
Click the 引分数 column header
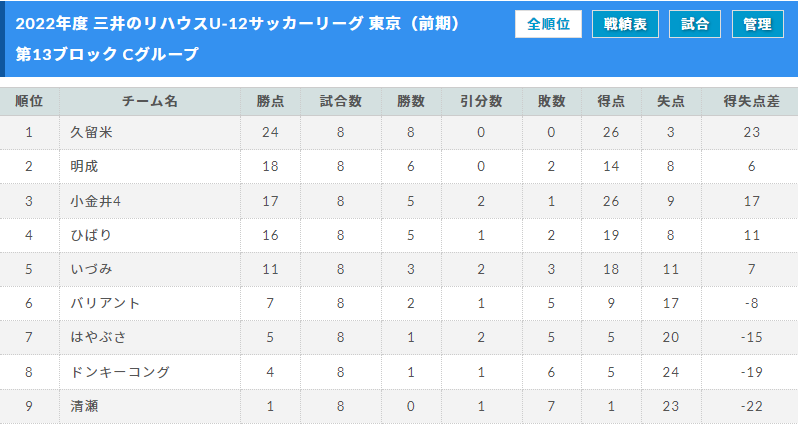coord(481,101)
